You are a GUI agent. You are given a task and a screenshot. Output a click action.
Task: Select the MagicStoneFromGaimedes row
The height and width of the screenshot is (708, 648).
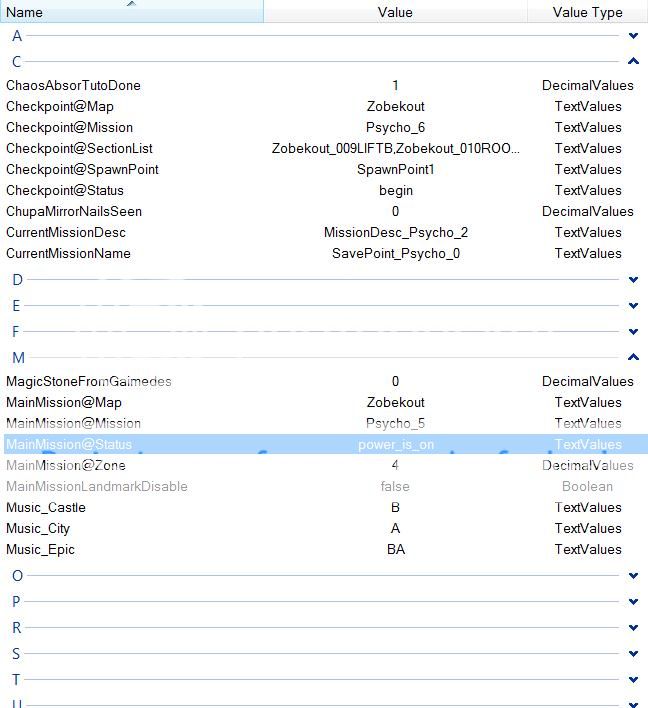[88, 382]
